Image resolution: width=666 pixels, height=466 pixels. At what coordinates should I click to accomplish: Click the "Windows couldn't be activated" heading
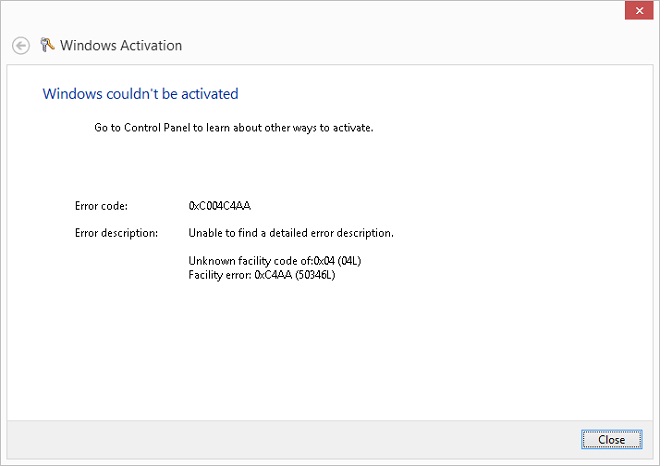[140, 94]
